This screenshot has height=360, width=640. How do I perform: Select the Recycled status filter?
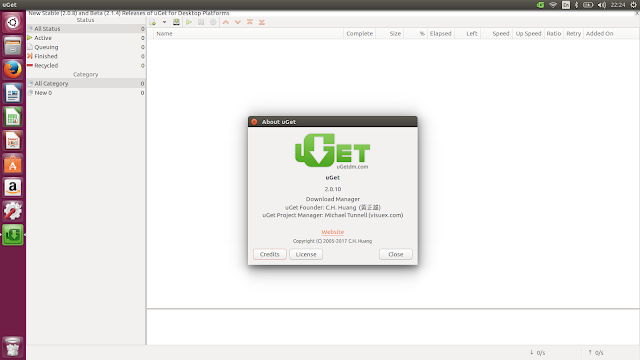click(x=86, y=65)
